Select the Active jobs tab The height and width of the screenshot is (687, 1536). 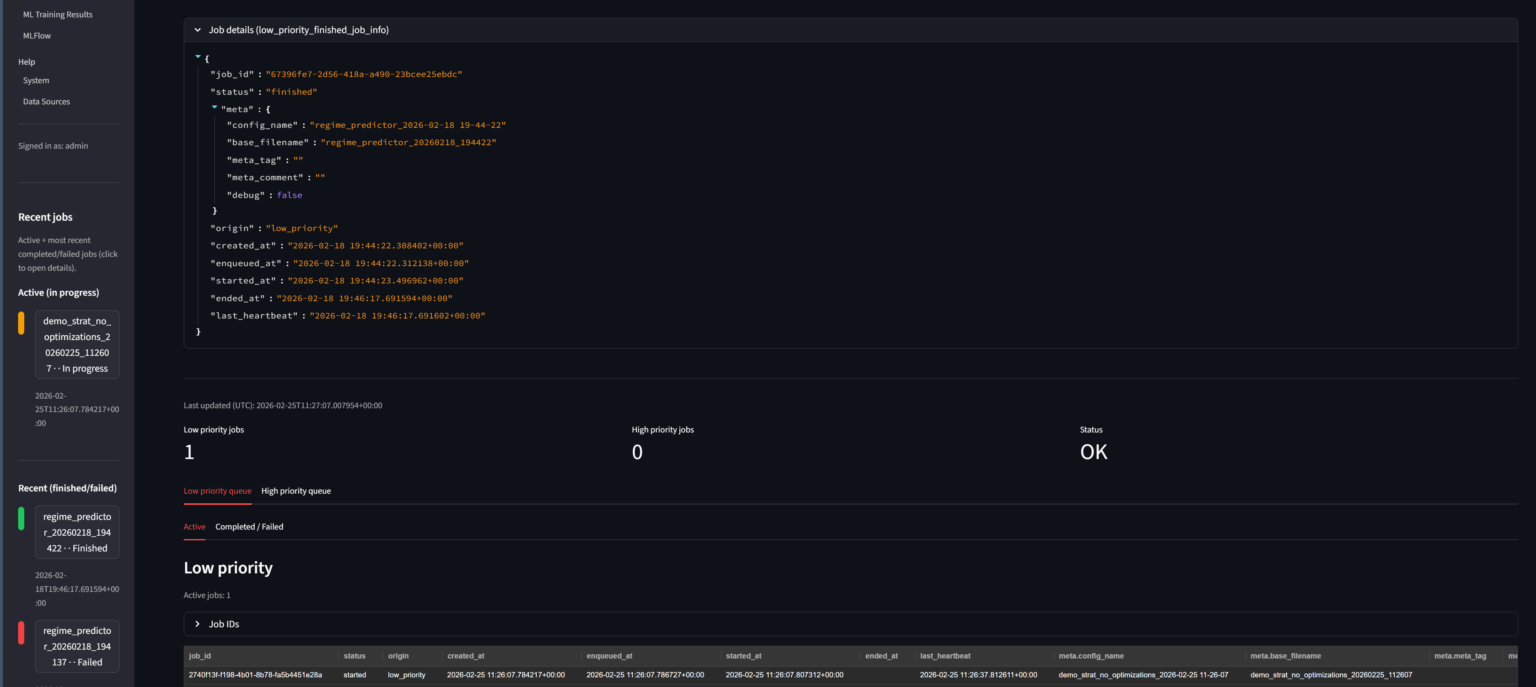tap(194, 526)
